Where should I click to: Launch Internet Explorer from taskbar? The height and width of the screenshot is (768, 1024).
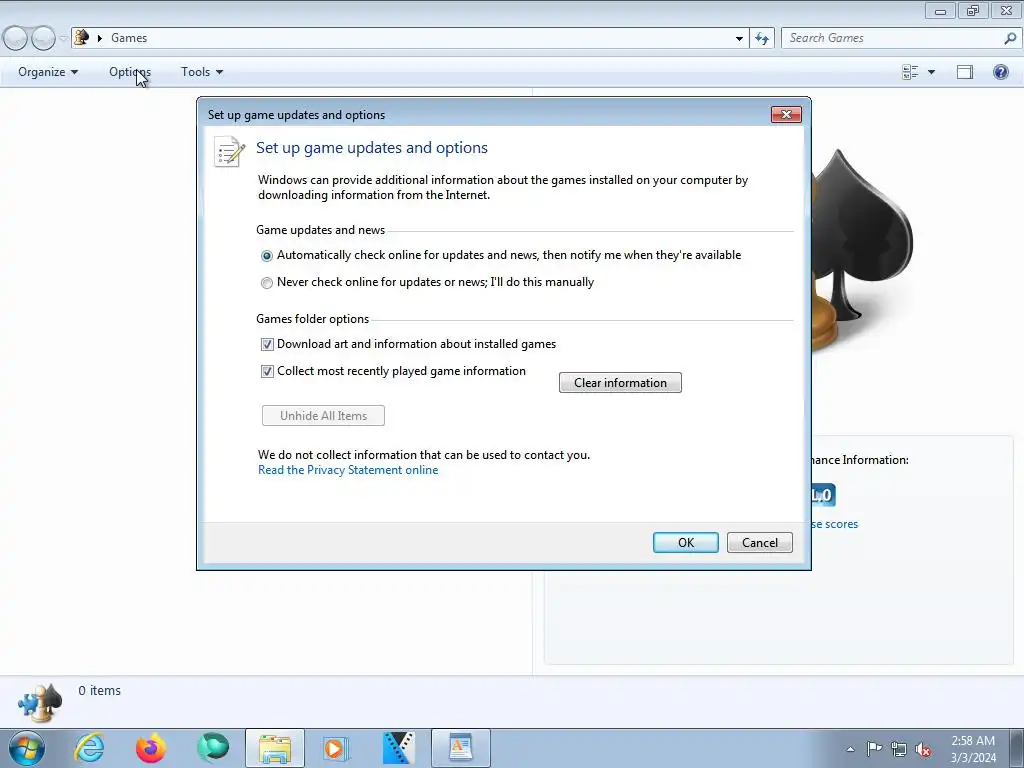pyautogui.click(x=89, y=748)
